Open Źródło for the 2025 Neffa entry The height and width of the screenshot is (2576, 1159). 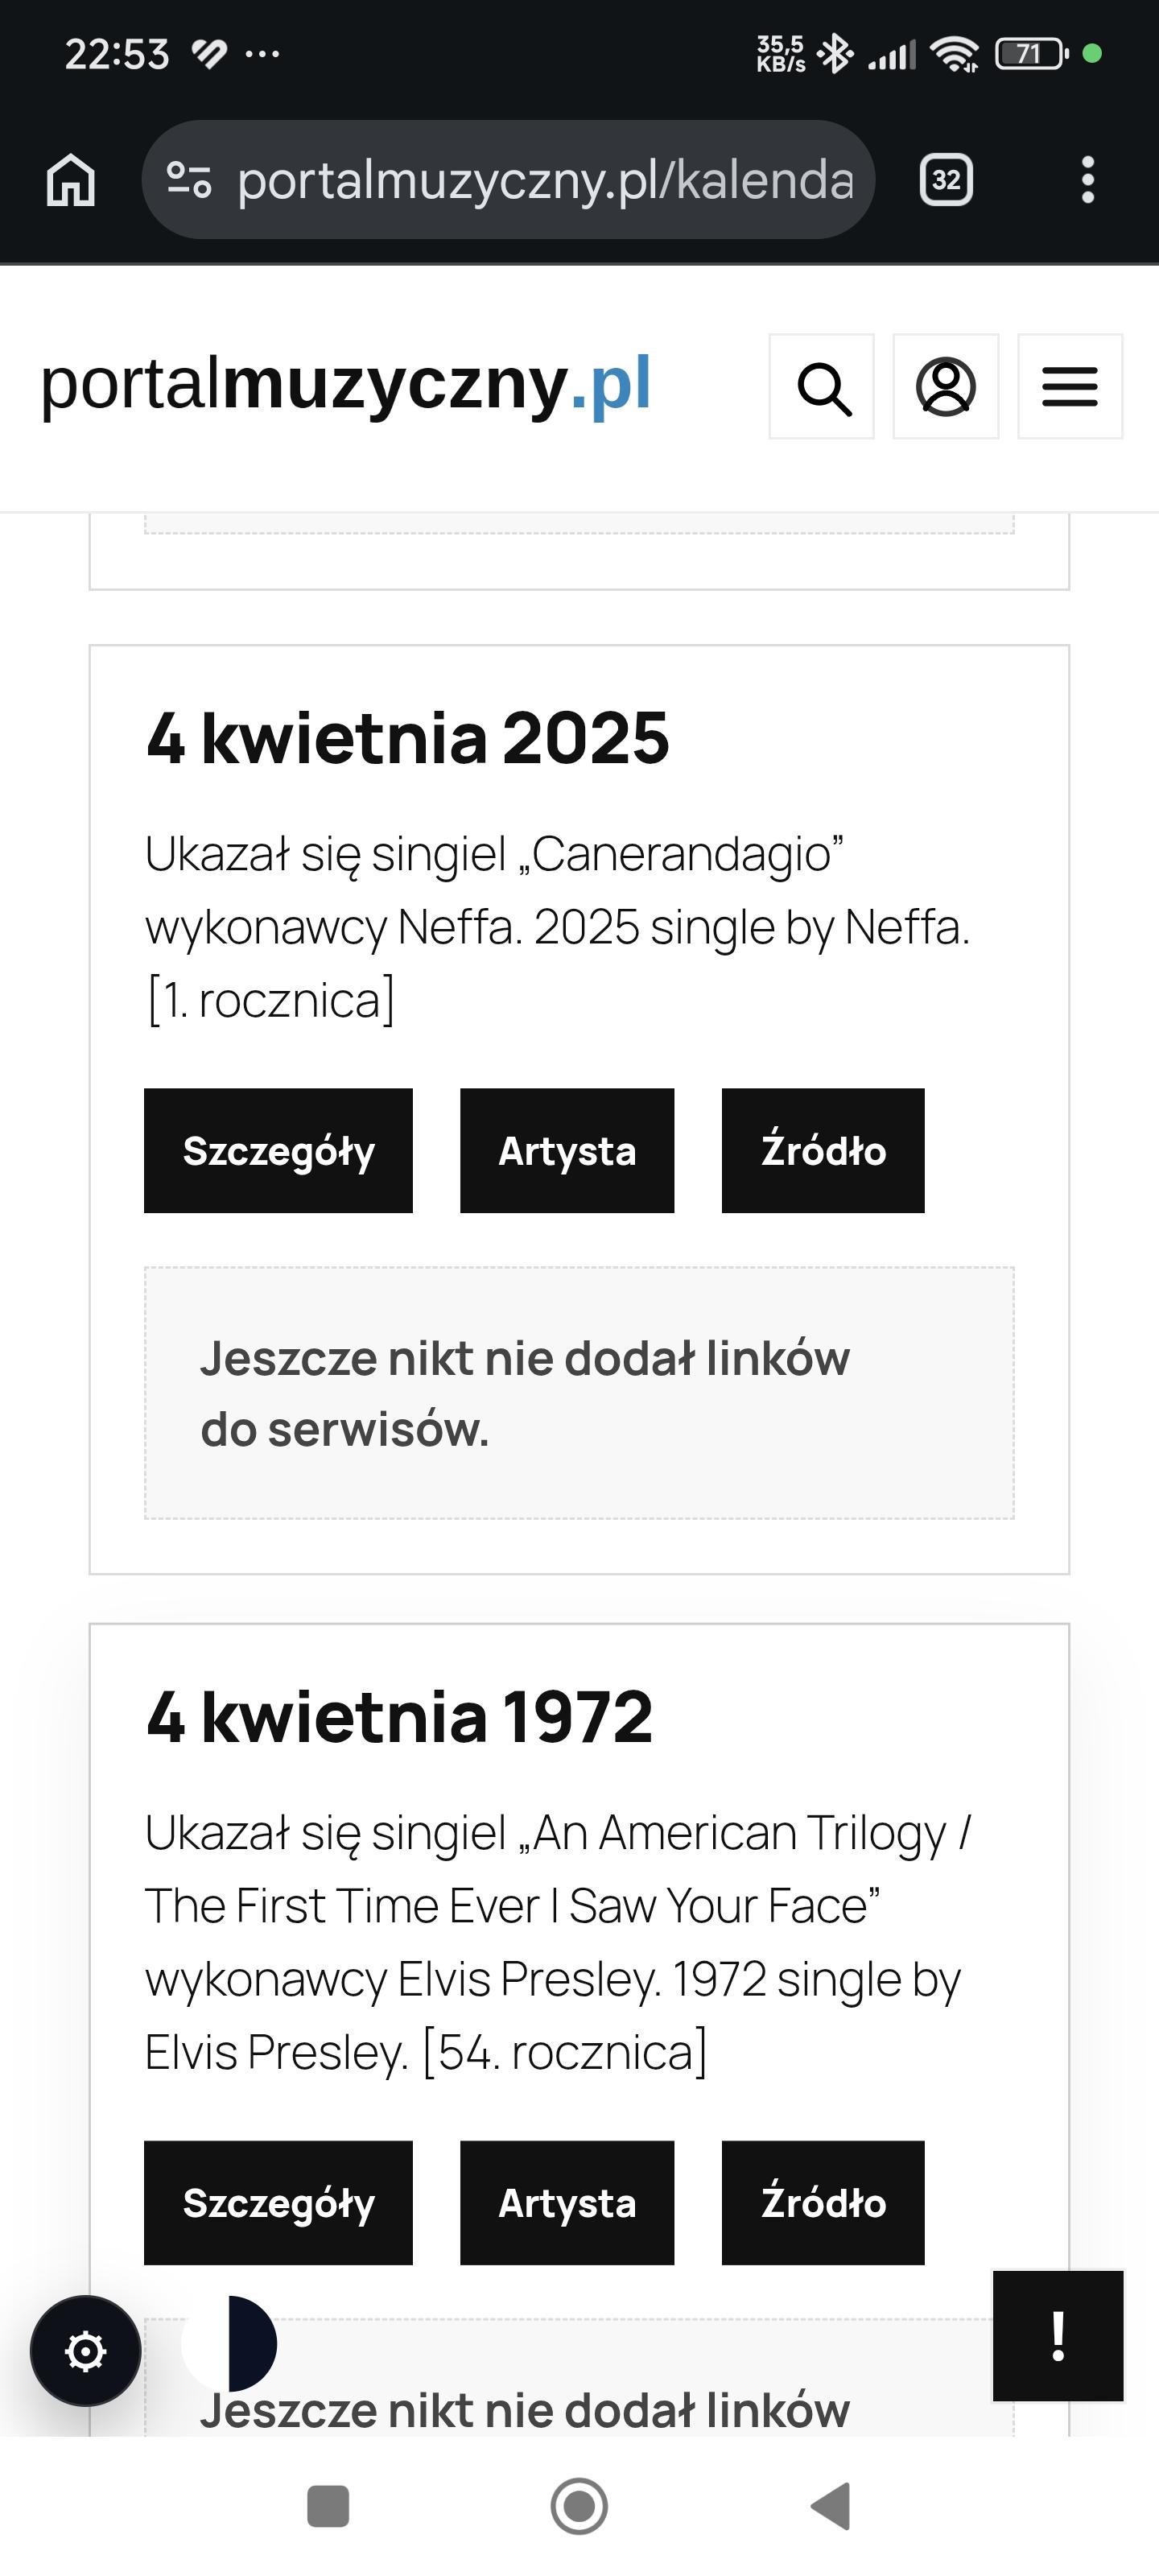[x=822, y=1150]
